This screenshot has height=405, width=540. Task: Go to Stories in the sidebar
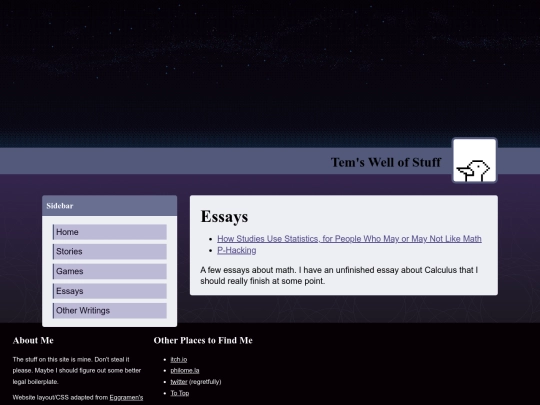110,252
